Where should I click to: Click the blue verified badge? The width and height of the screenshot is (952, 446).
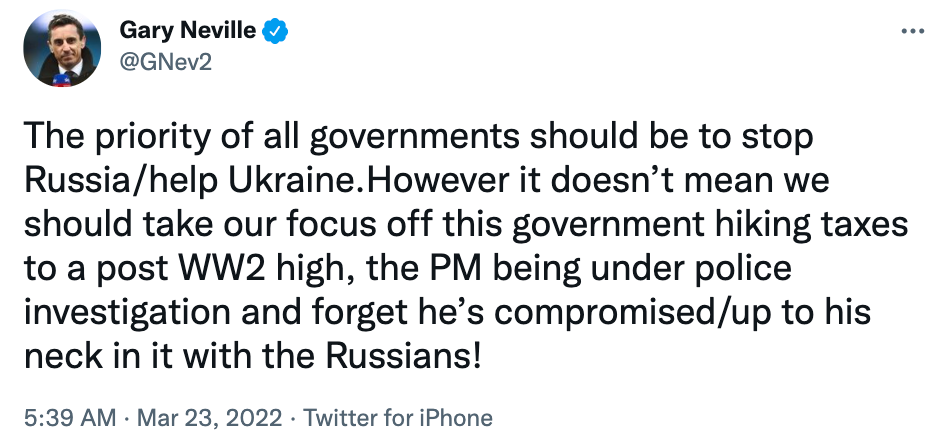(275, 31)
